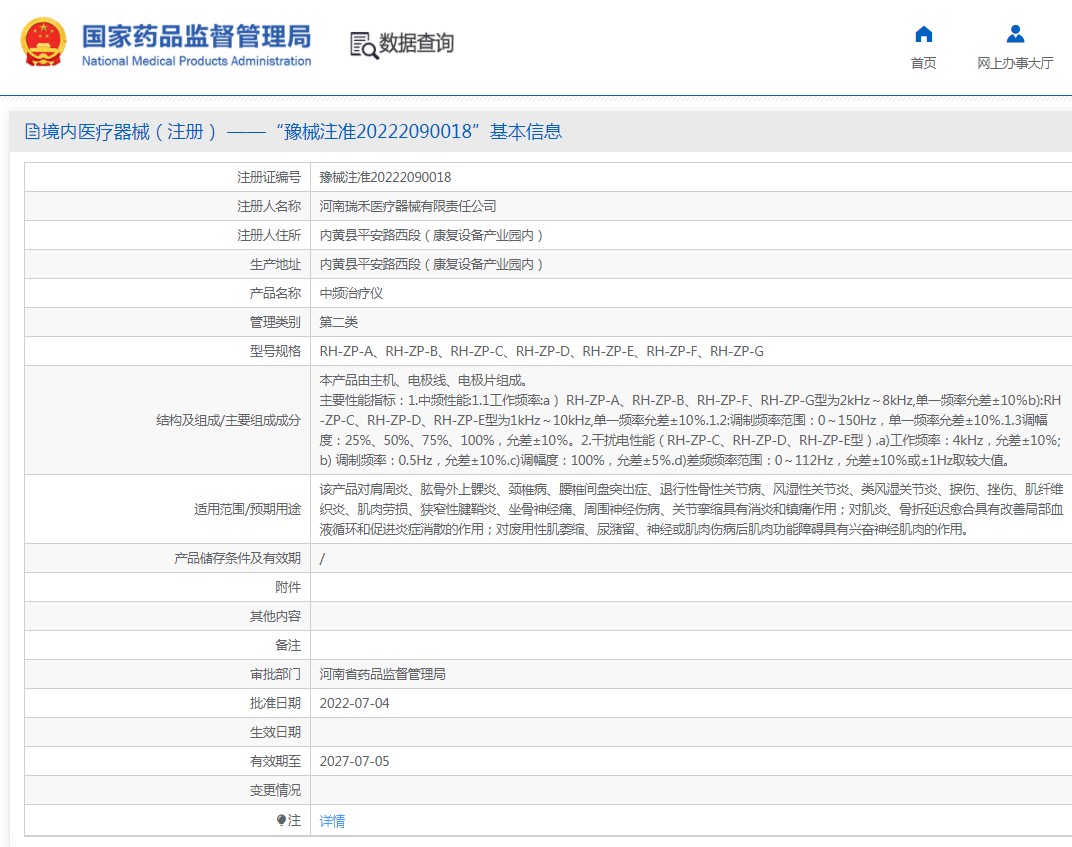Open the 详情 details link

pyautogui.click(x=332, y=820)
